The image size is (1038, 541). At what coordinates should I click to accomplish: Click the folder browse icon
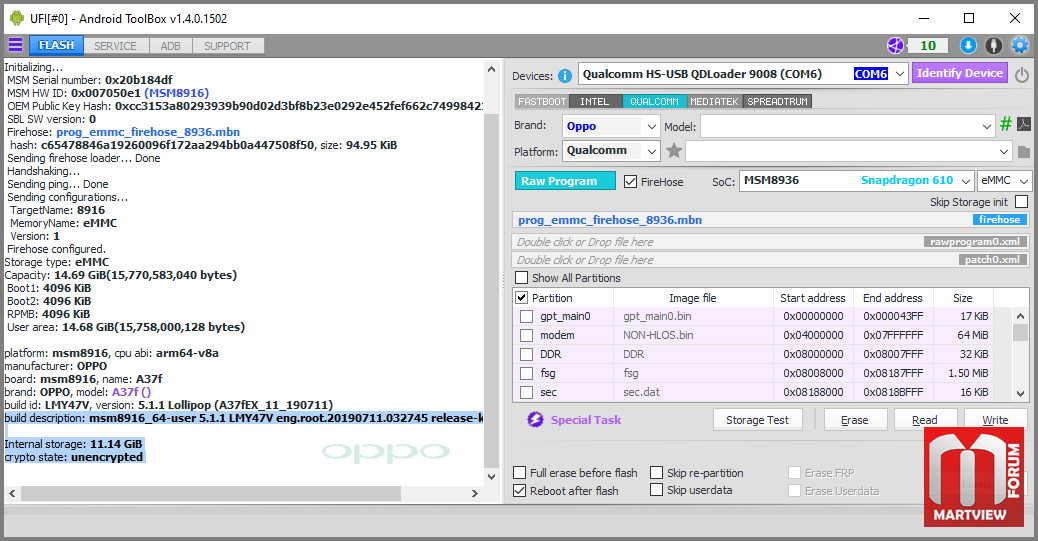[x=1022, y=152]
